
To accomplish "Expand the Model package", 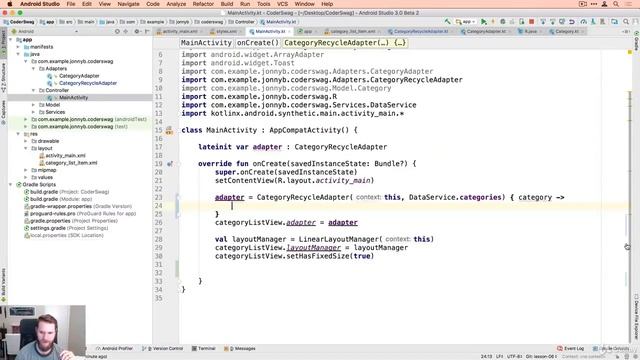I will coord(33,105).
